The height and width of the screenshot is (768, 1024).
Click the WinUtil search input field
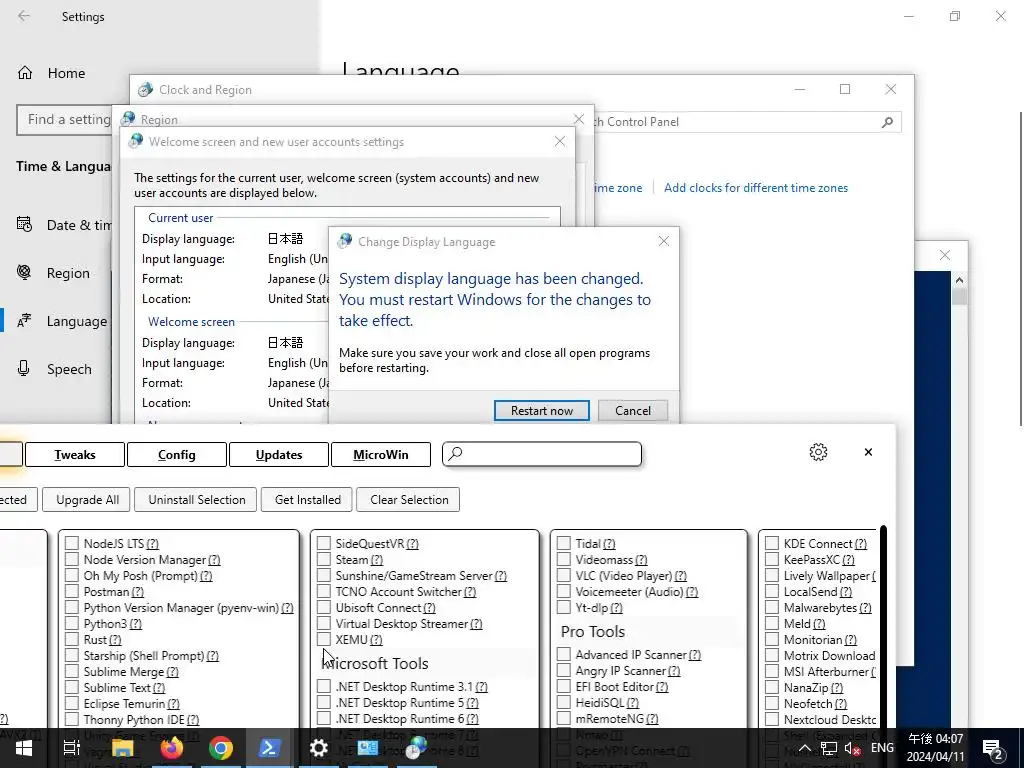tap(542, 454)
